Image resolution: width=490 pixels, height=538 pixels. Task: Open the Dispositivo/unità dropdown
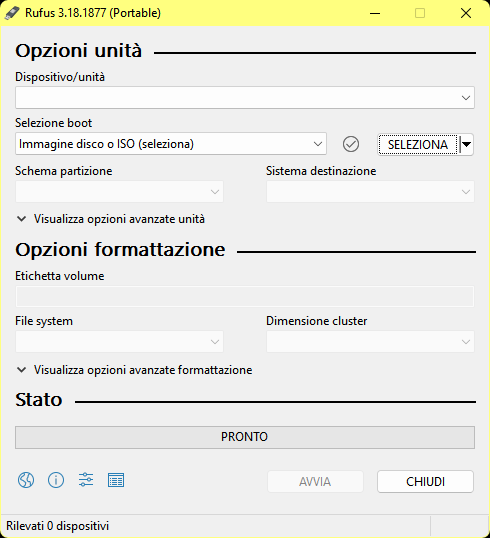point(245,98)
